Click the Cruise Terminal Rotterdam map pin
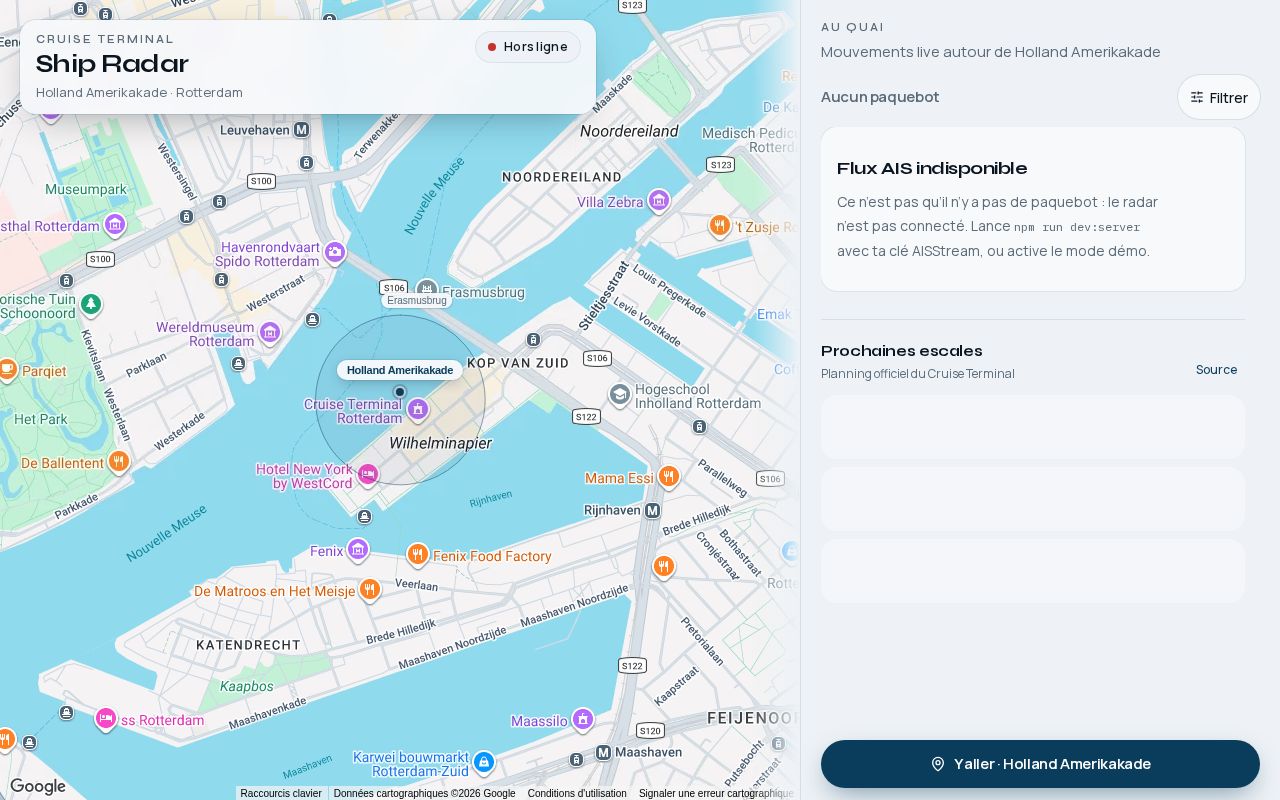This screenshot has width=1280, height=800. tap(418, 408)
